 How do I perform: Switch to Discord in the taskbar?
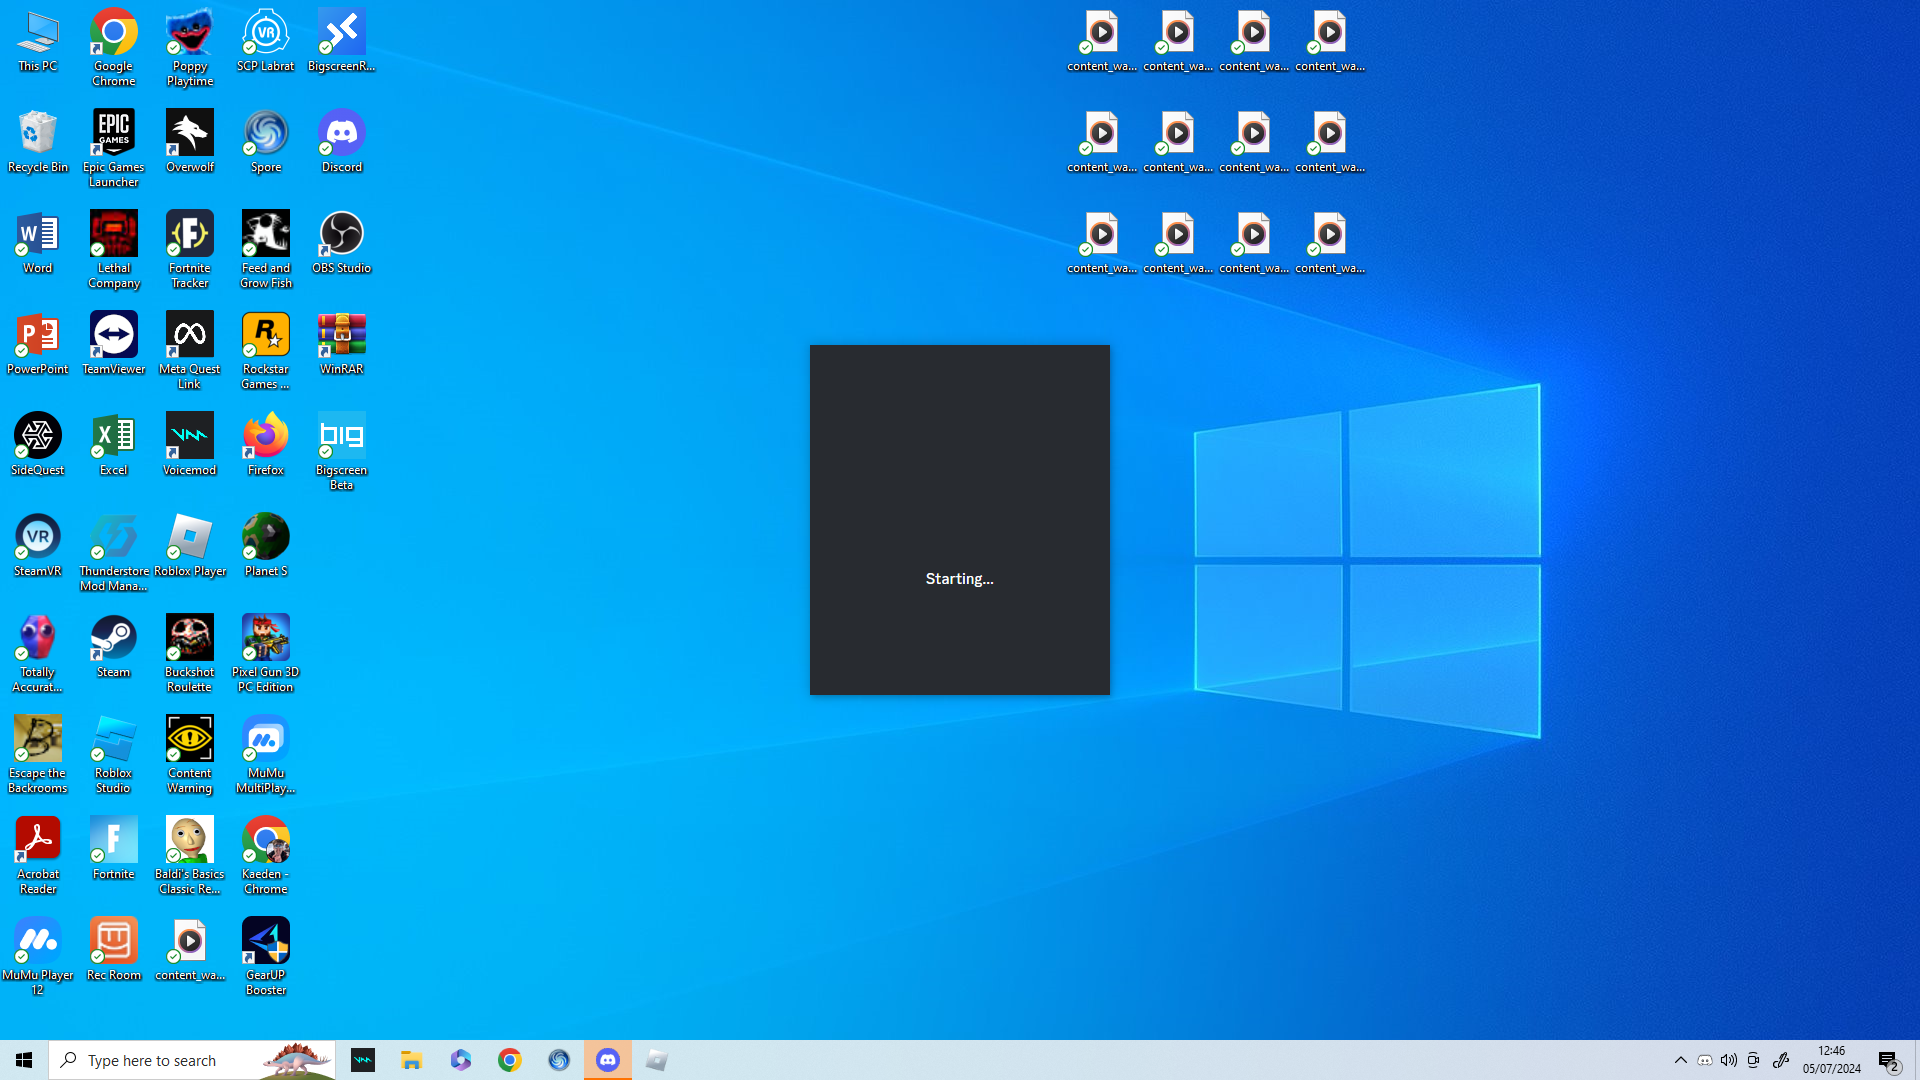[x=607, y=1060]
